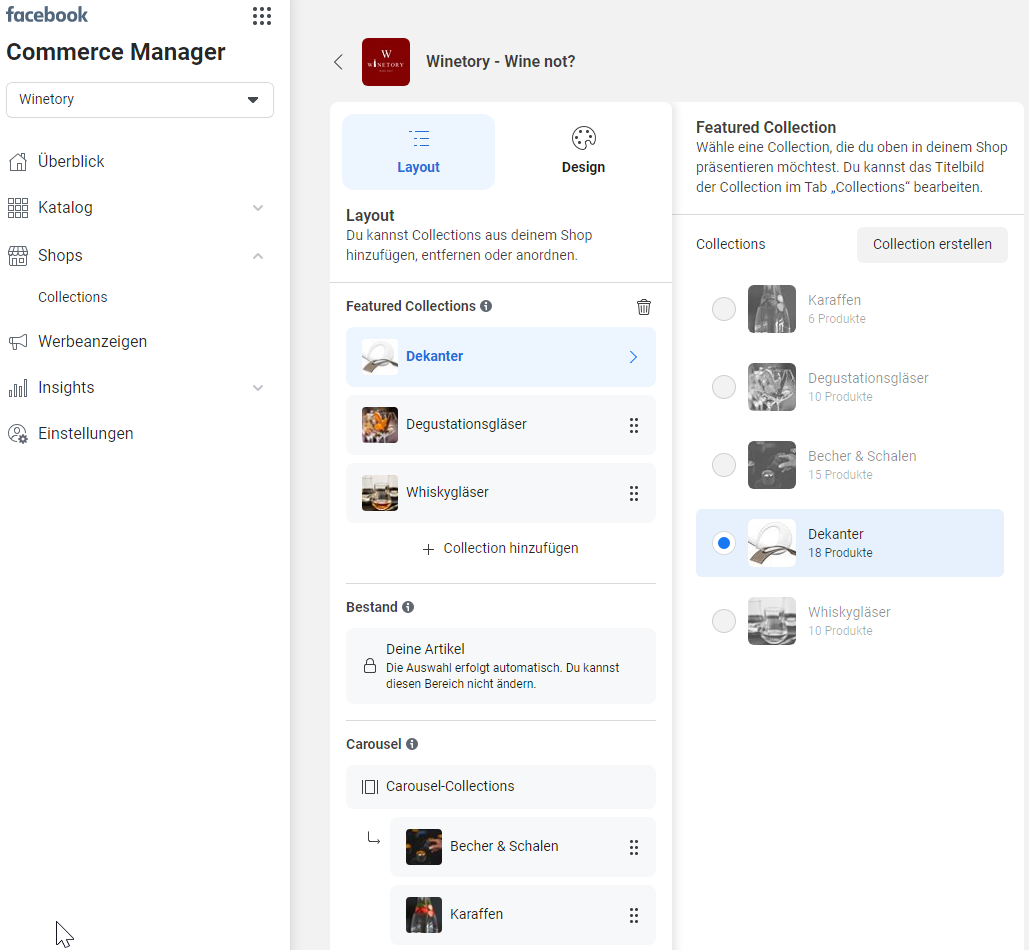
Task: Click the Layout tab list icon
Action: (x=419, y=138)
